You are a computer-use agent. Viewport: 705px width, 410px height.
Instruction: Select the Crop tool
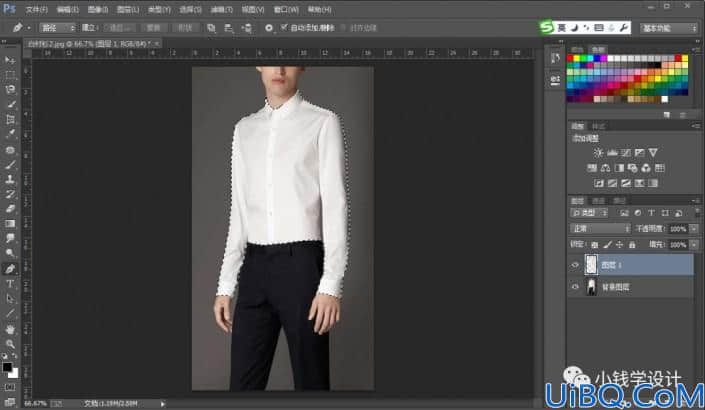pyautogui.click(x=10, y=119)
